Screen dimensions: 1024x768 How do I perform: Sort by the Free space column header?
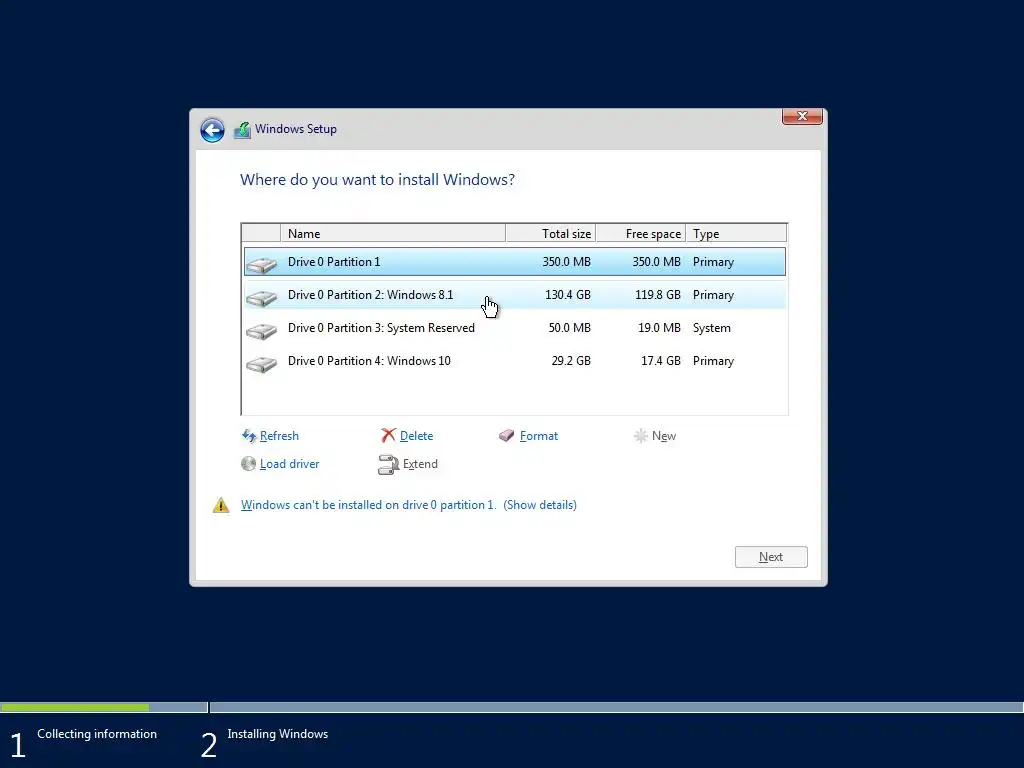click(641, 233)
